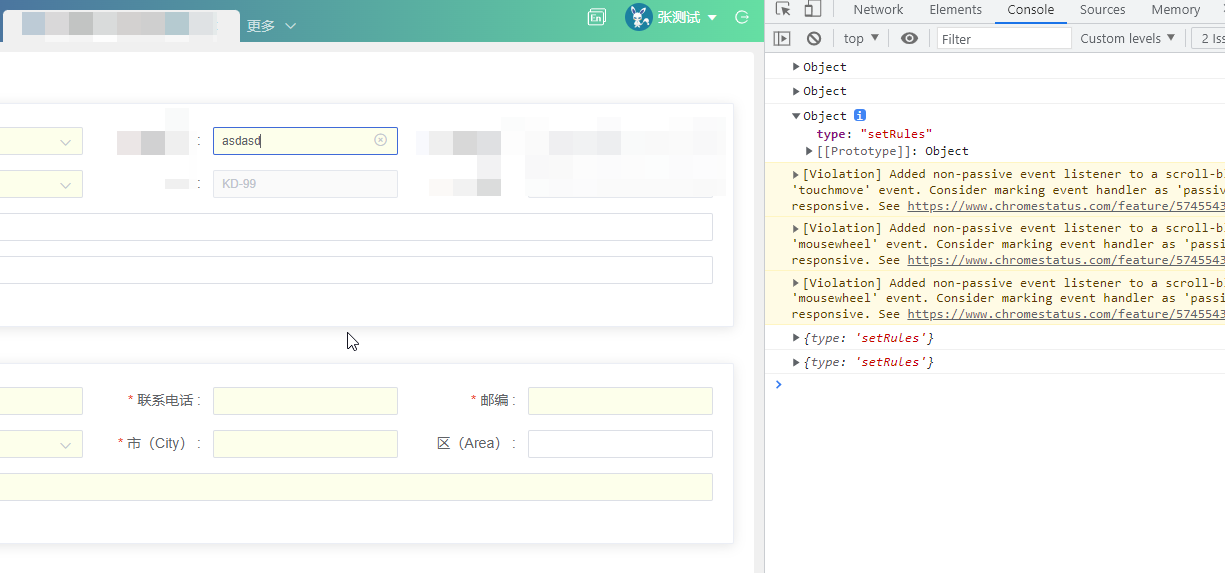
Task: Open chromestatus link in touchmove Violation
Action: [1066, 205]
